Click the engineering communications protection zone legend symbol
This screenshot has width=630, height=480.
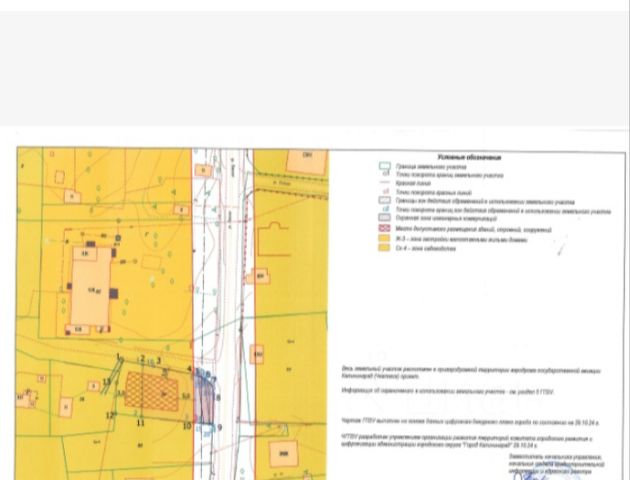pyautogui.click(x=385, y=218)
